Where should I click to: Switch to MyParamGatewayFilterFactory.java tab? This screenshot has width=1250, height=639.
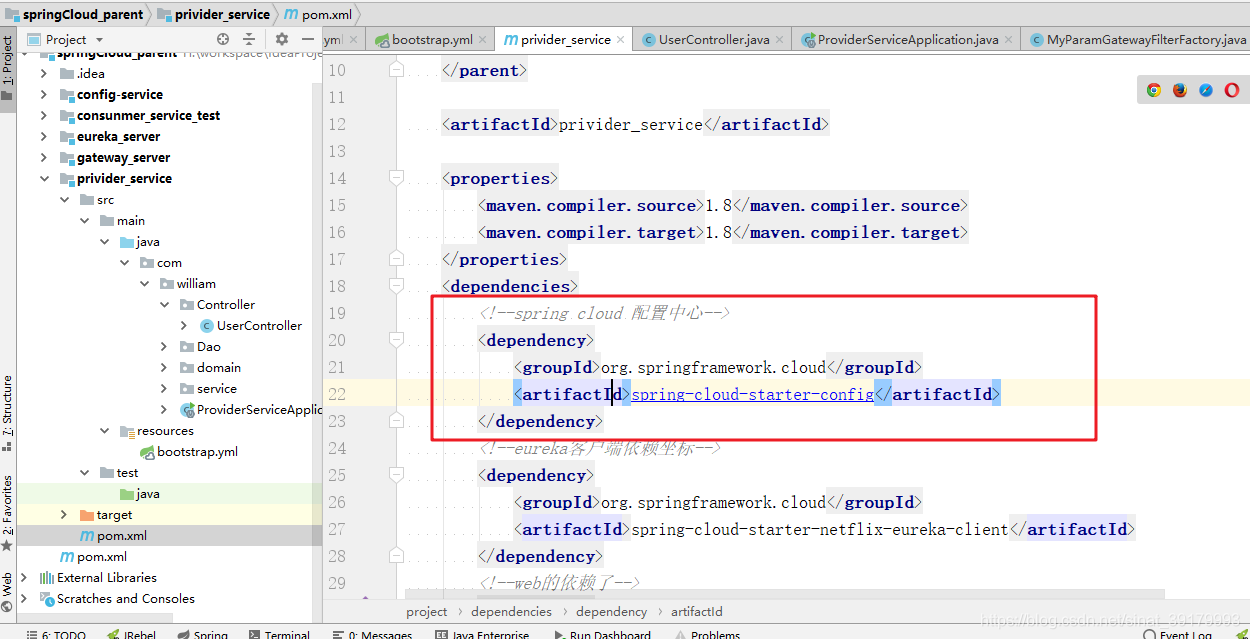pyautogui.click(x=1138, y=40)
